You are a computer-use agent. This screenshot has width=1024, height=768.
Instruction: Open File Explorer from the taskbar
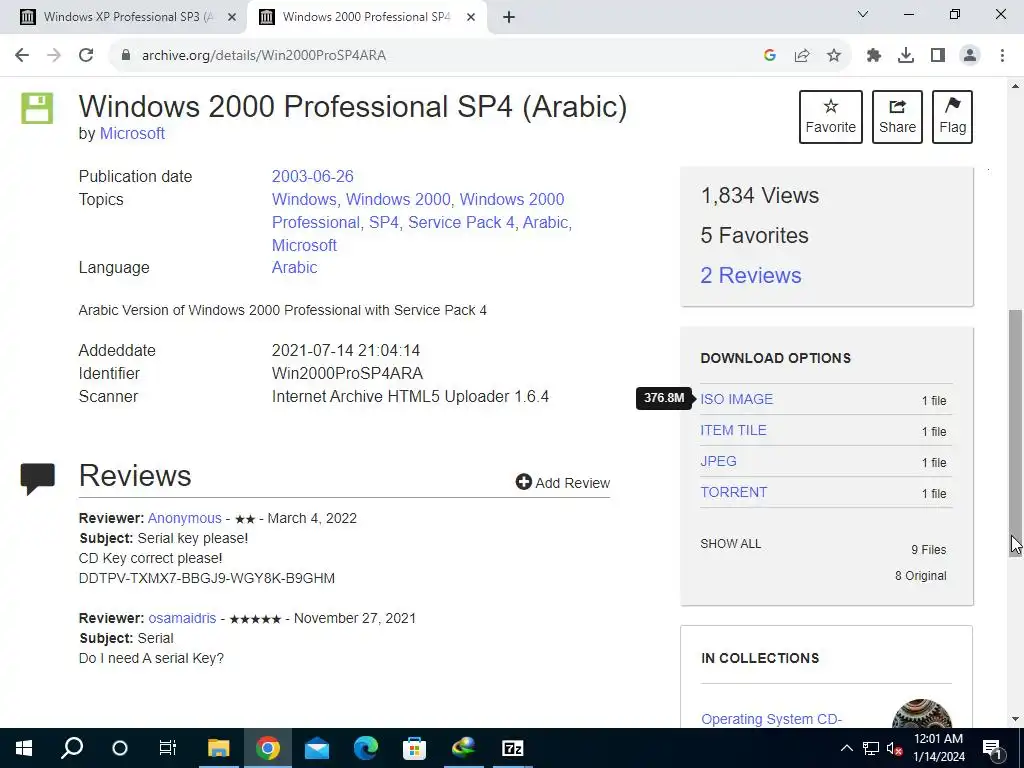219,748
